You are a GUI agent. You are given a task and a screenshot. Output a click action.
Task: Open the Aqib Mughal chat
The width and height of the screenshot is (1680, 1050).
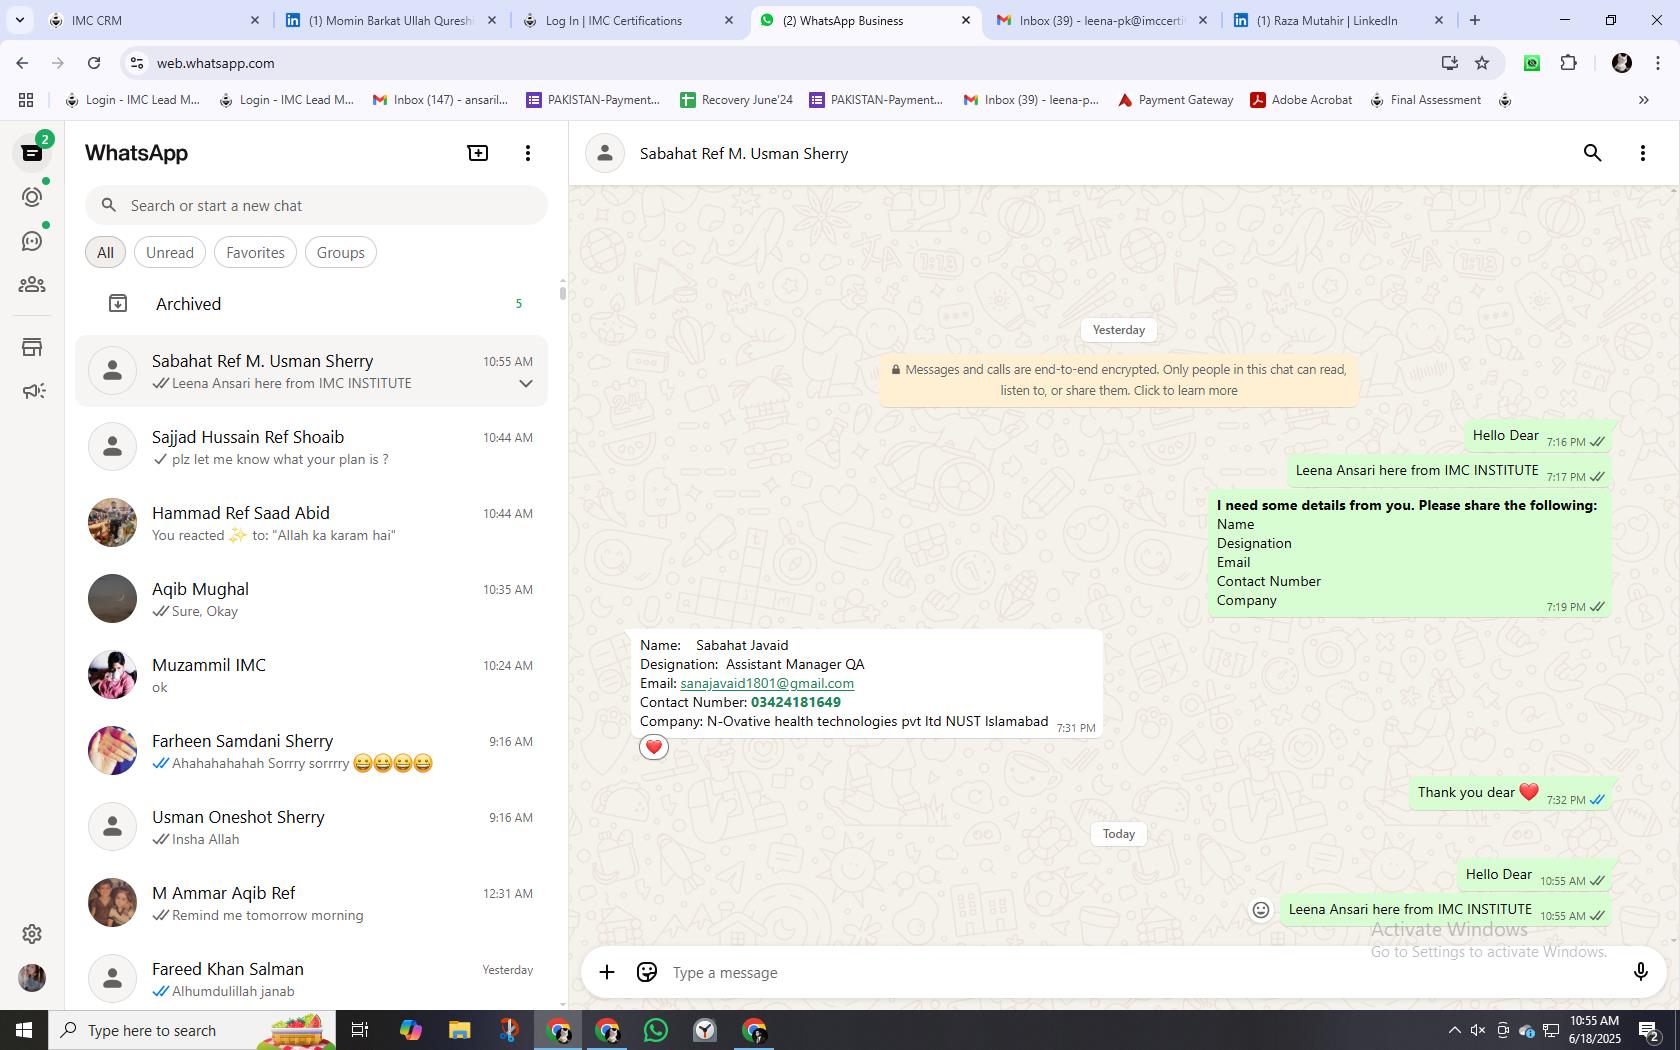pos(311,599)
